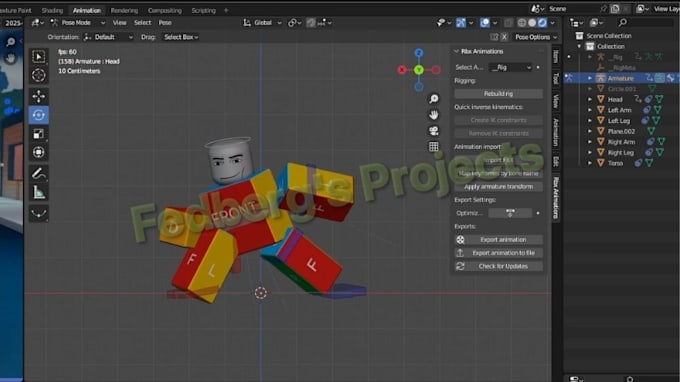
Task: Select the Annotate tool
Action: pos(39,173)
